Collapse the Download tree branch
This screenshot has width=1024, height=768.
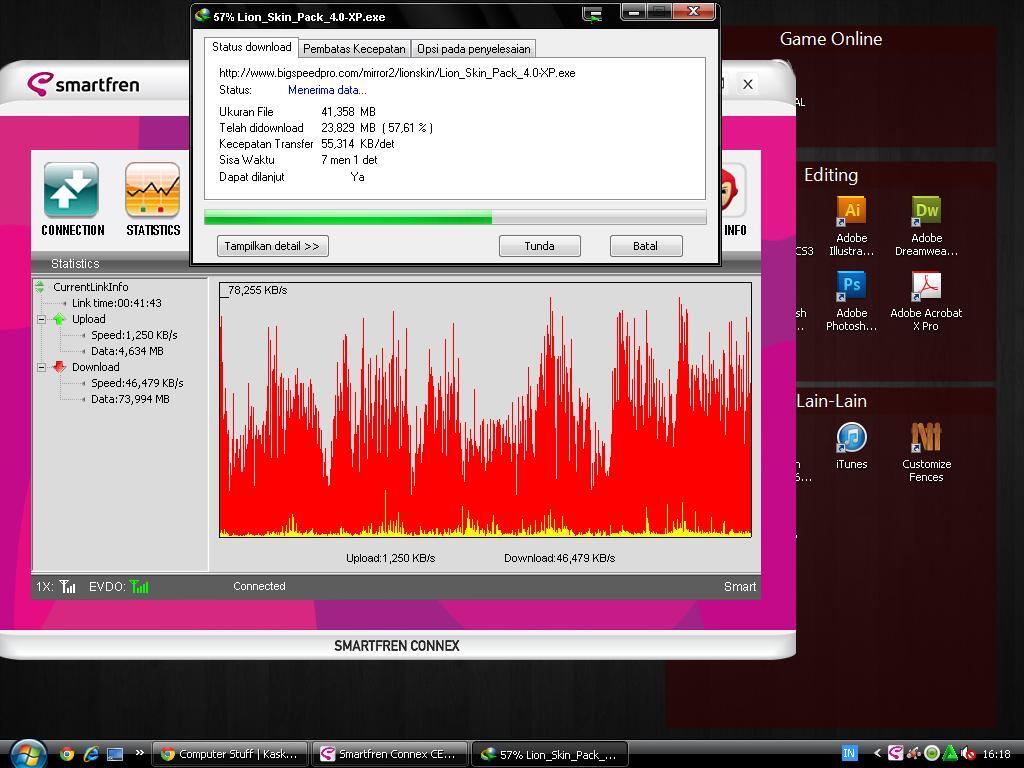pyautogui.click(x=42, y=367)
